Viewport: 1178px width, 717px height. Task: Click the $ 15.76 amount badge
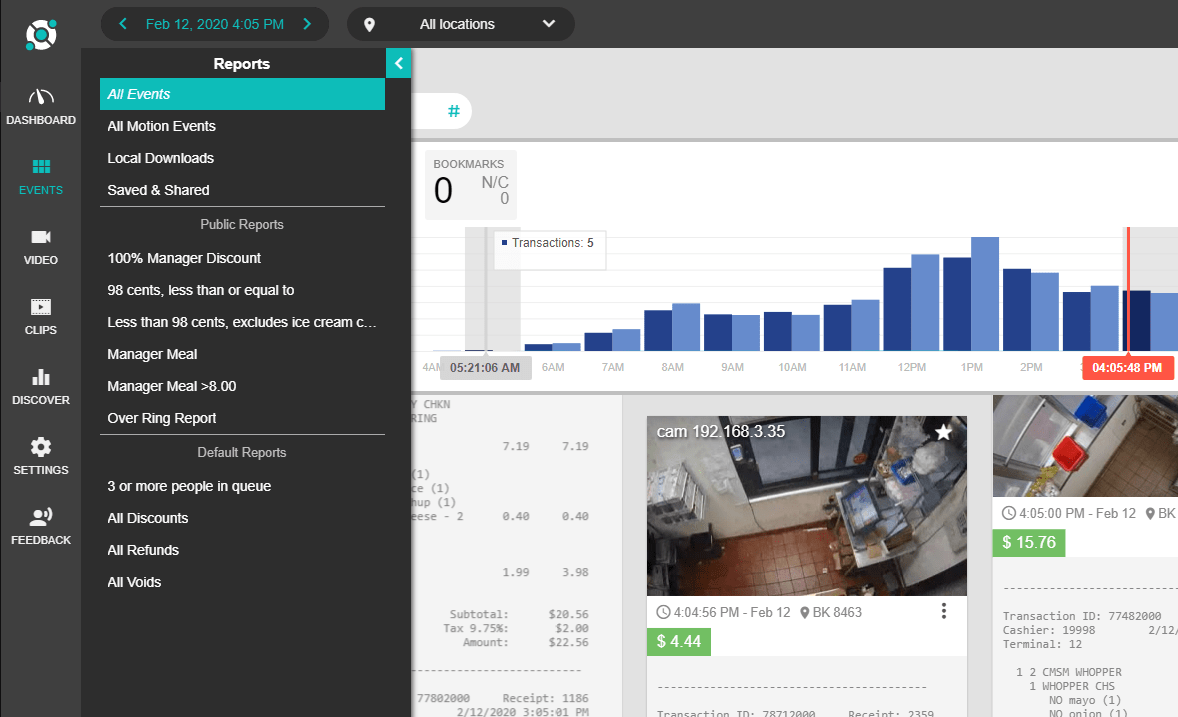[1028, 542]
